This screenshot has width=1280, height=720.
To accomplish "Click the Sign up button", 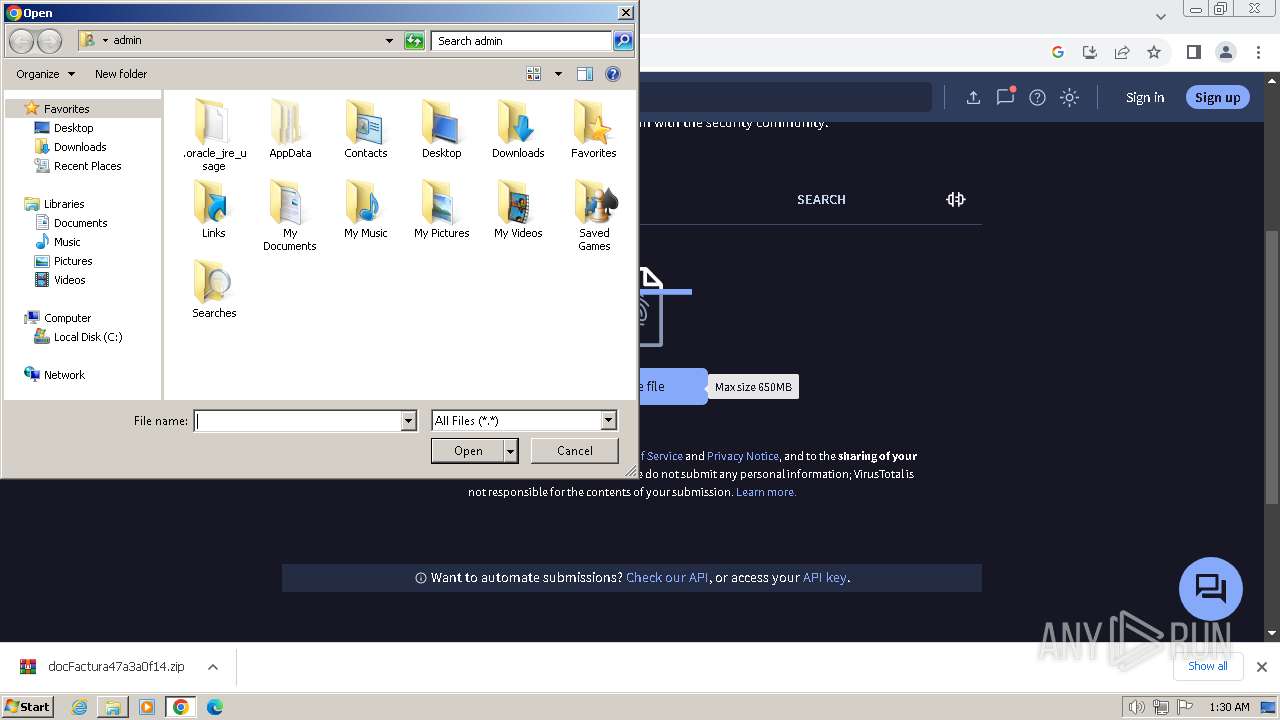I will [1217, 97].
